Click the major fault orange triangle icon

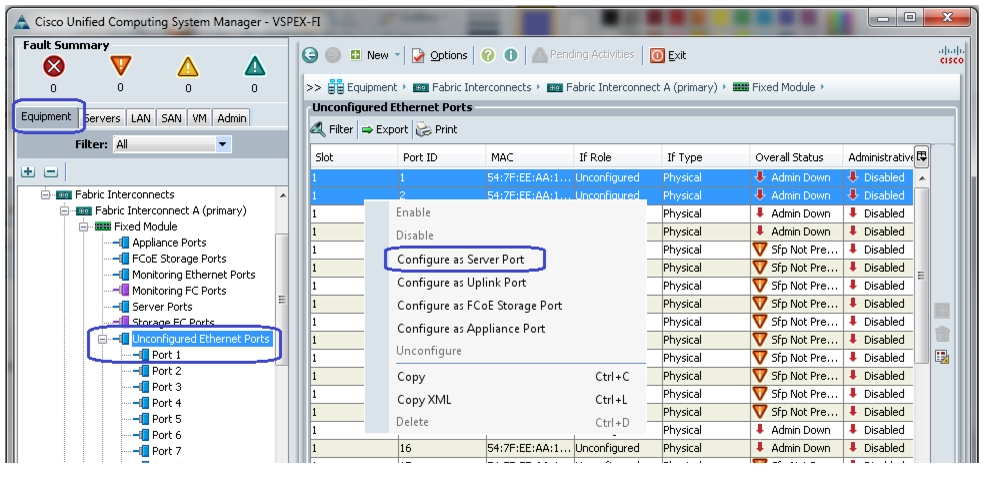click(120, 66)
